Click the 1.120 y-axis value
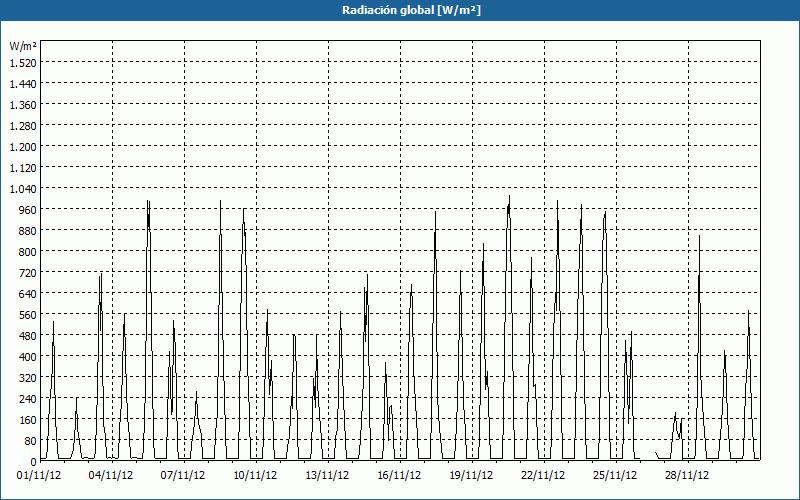Viewport: 800px width, 500px height. point(23,167)
